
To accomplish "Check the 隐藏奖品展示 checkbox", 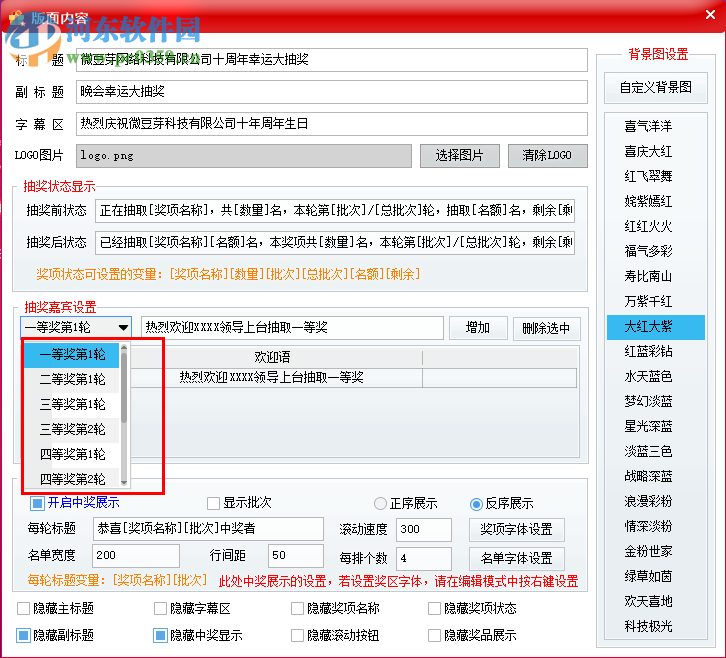I will click(434, 635).
